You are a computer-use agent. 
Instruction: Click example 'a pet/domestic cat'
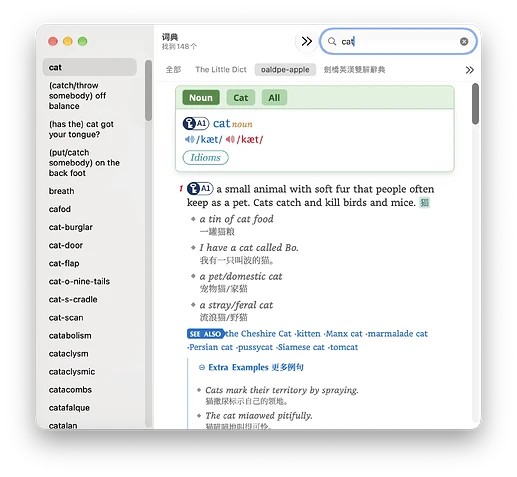click(241, 276)
